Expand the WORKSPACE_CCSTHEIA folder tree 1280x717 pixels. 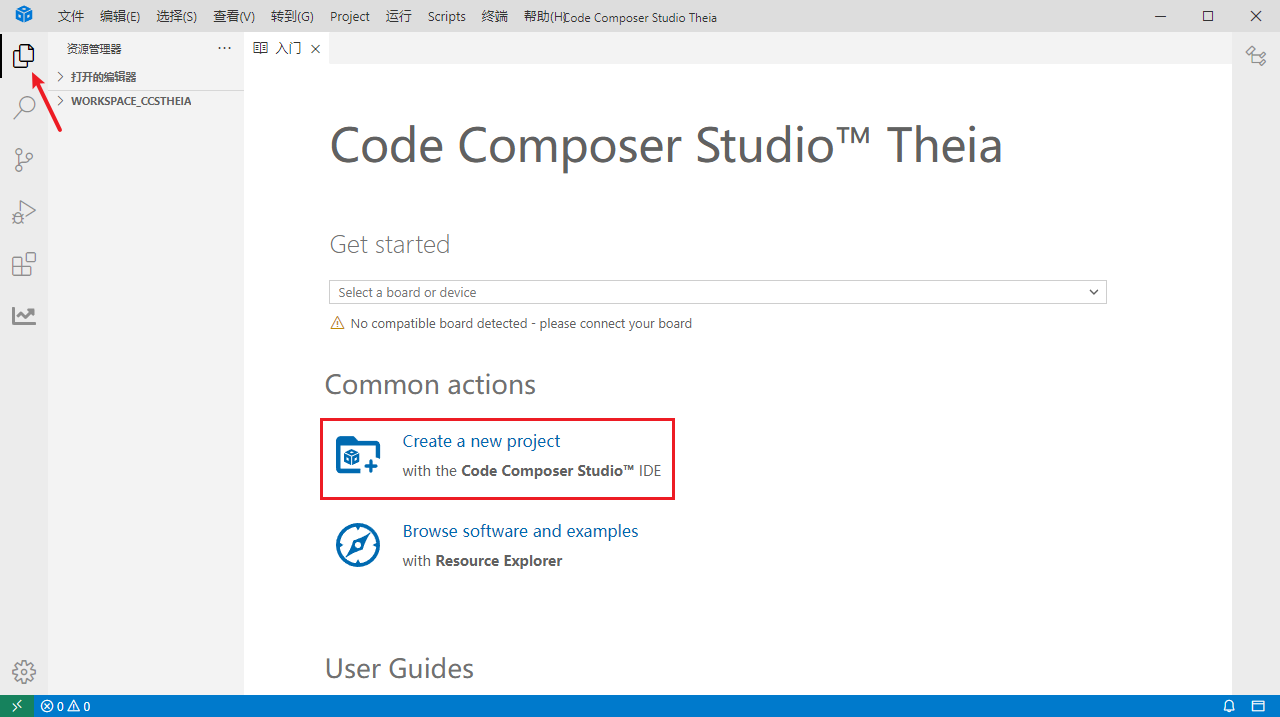130,101
